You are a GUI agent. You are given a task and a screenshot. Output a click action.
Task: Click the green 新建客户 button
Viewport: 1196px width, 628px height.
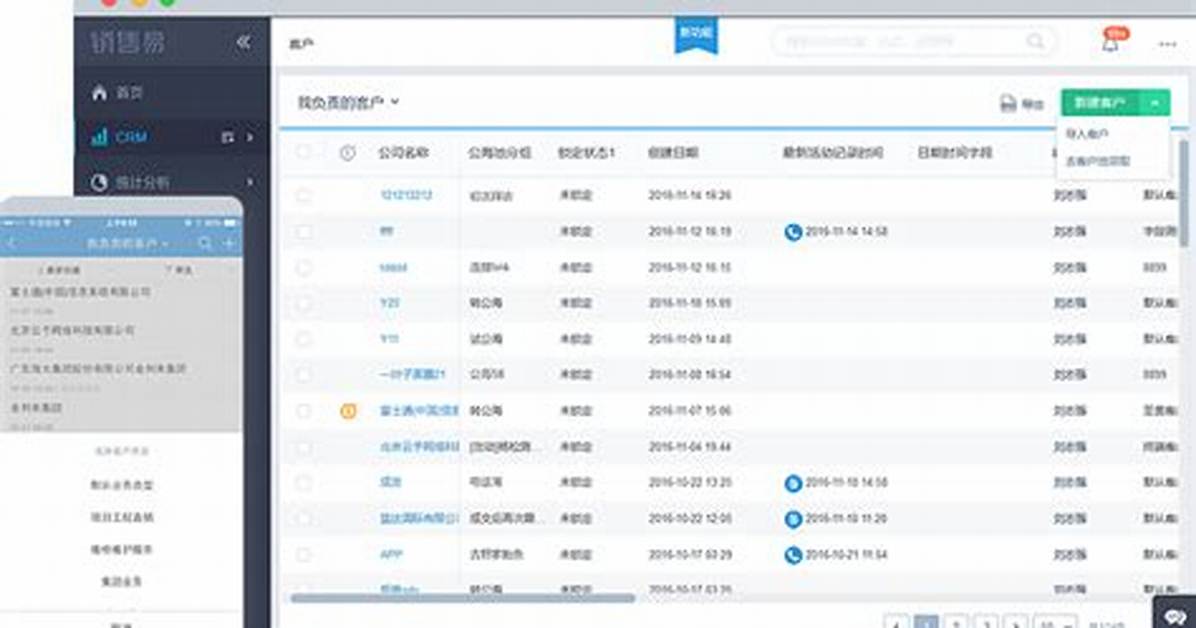pyautogui.click(x=1101, y=102)
